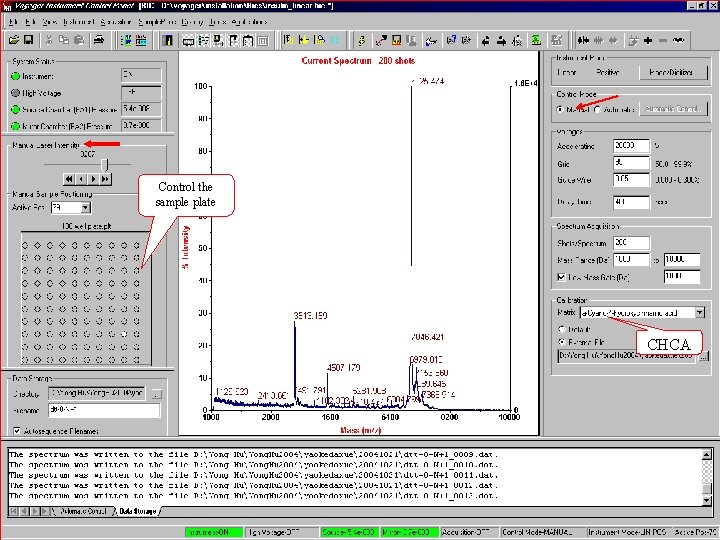The image size is (720, 540).
Task: Click the black right arrow toolbar icon
Action: coord(501,41)
